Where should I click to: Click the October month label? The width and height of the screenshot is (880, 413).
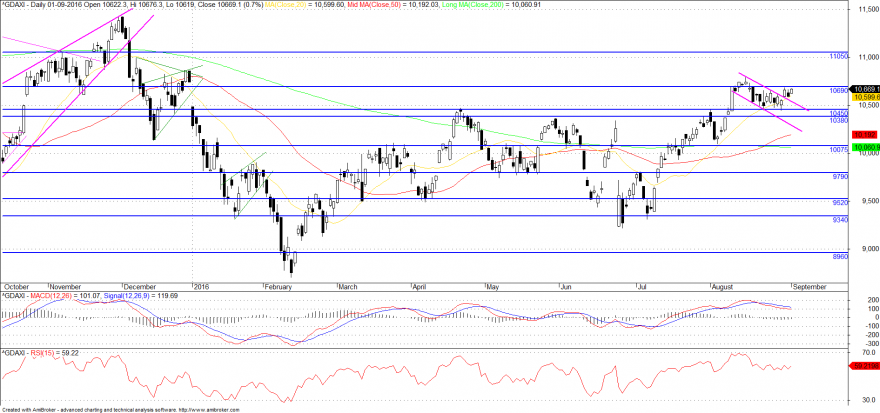14,287
